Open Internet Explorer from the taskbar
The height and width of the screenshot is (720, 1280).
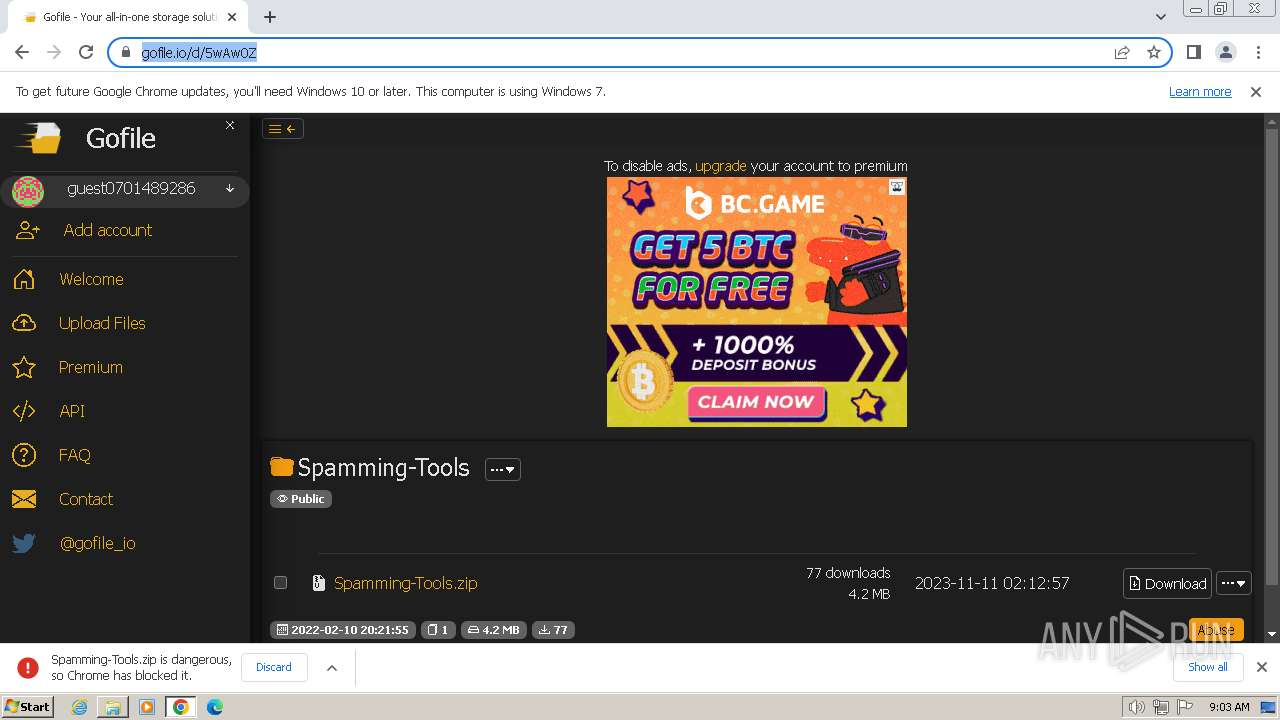(x=79, y=707)
